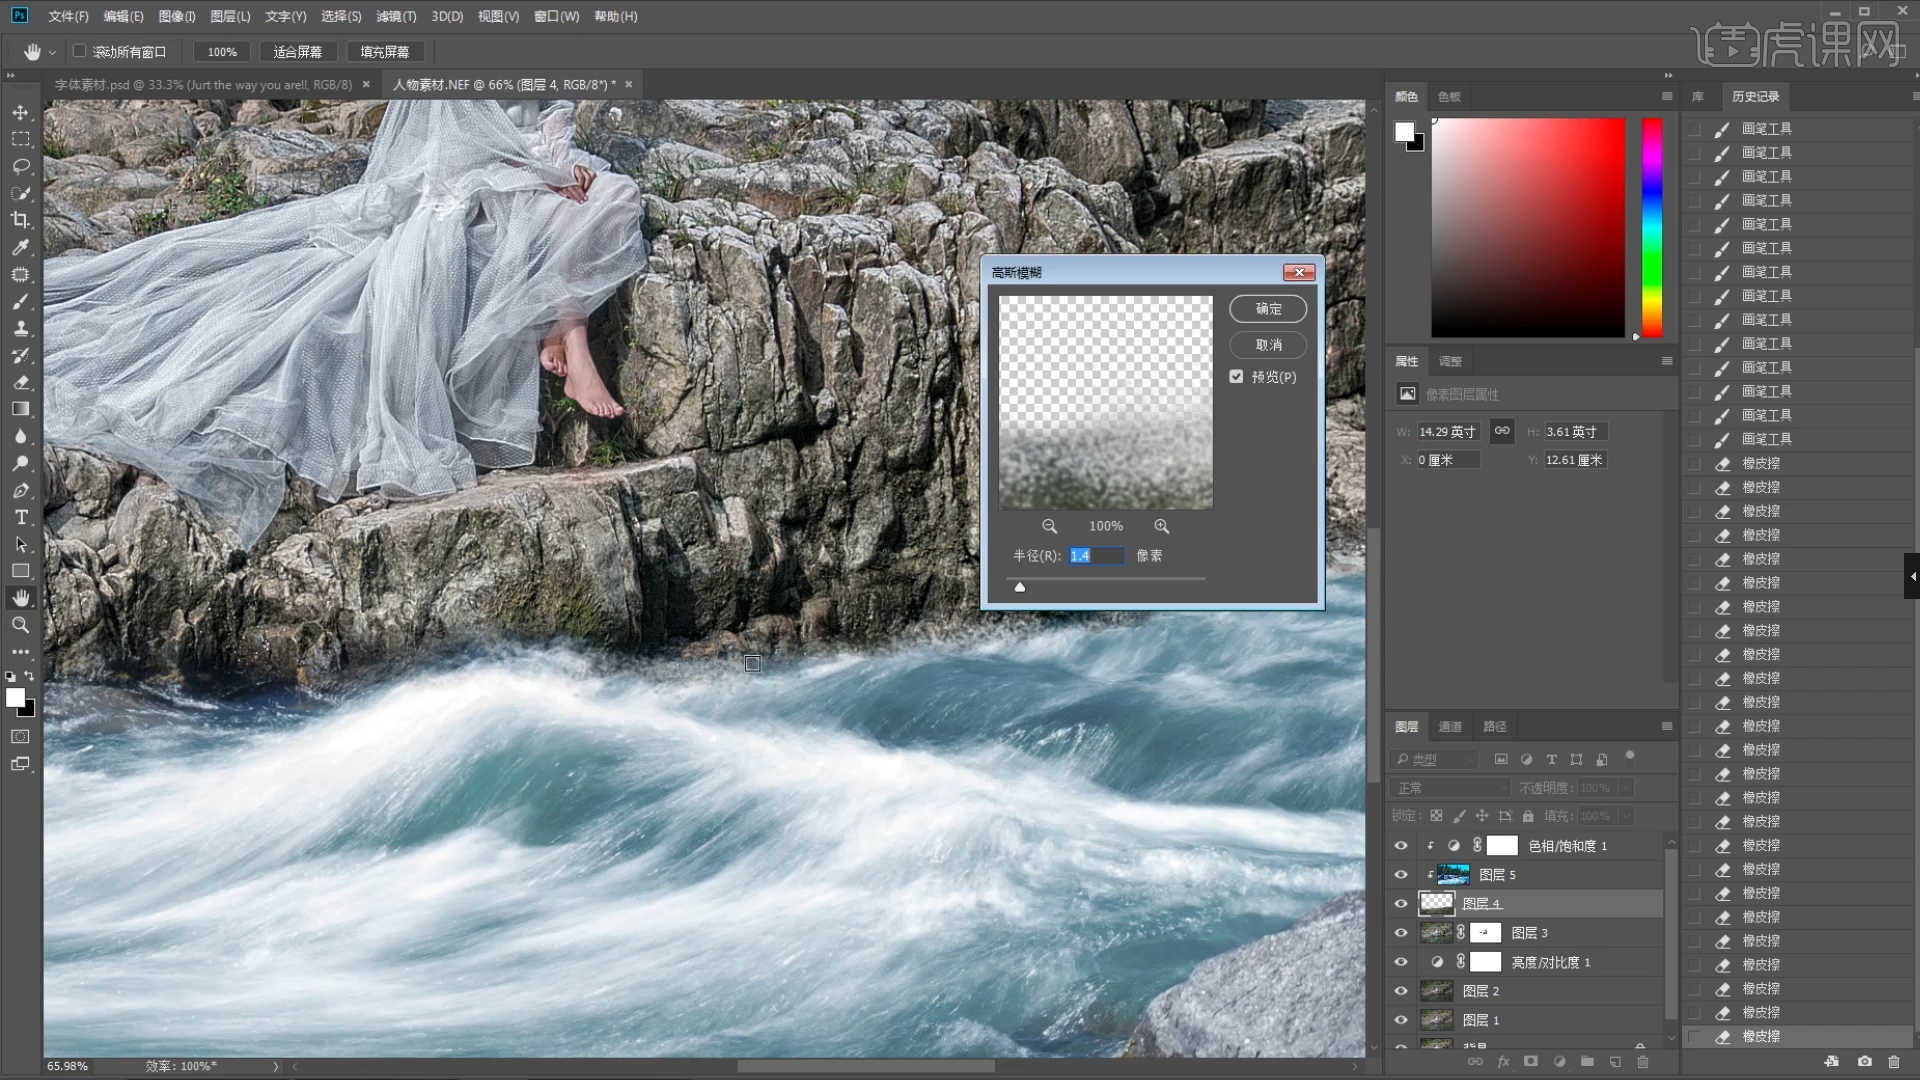Open the Color panel flyout menu
Image resolution: width=1920 pixels, height=1080 pixels.
[1666, 96]
